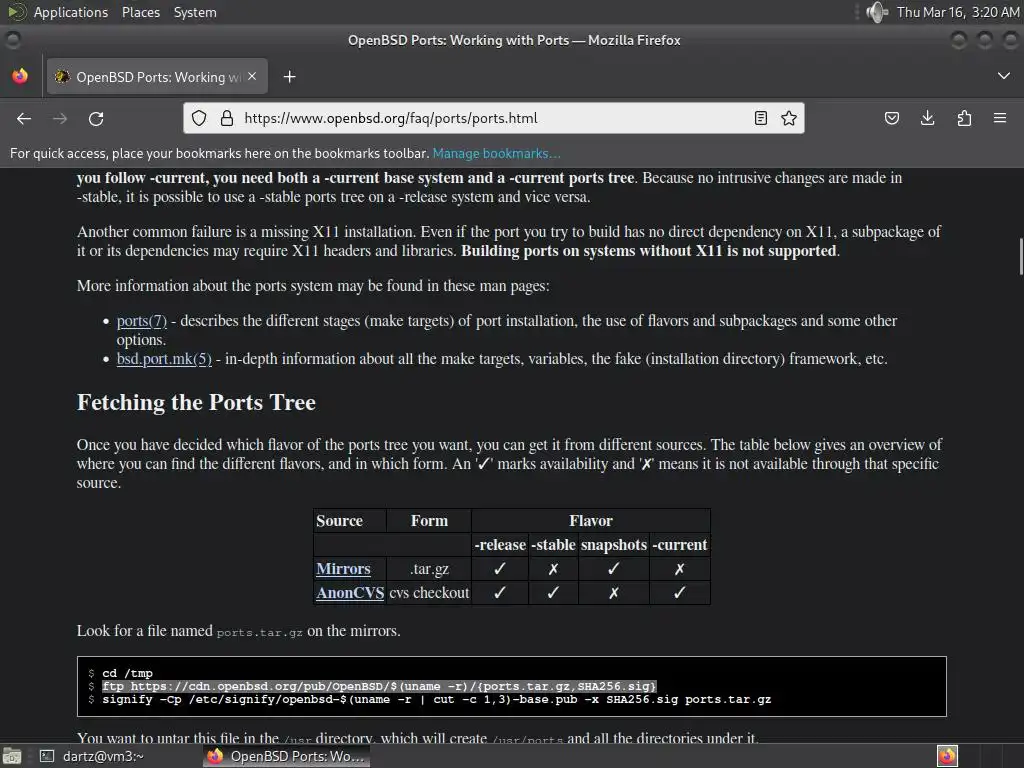Bookmark this page with the star

pyautogui.click(x=789, y=118)
